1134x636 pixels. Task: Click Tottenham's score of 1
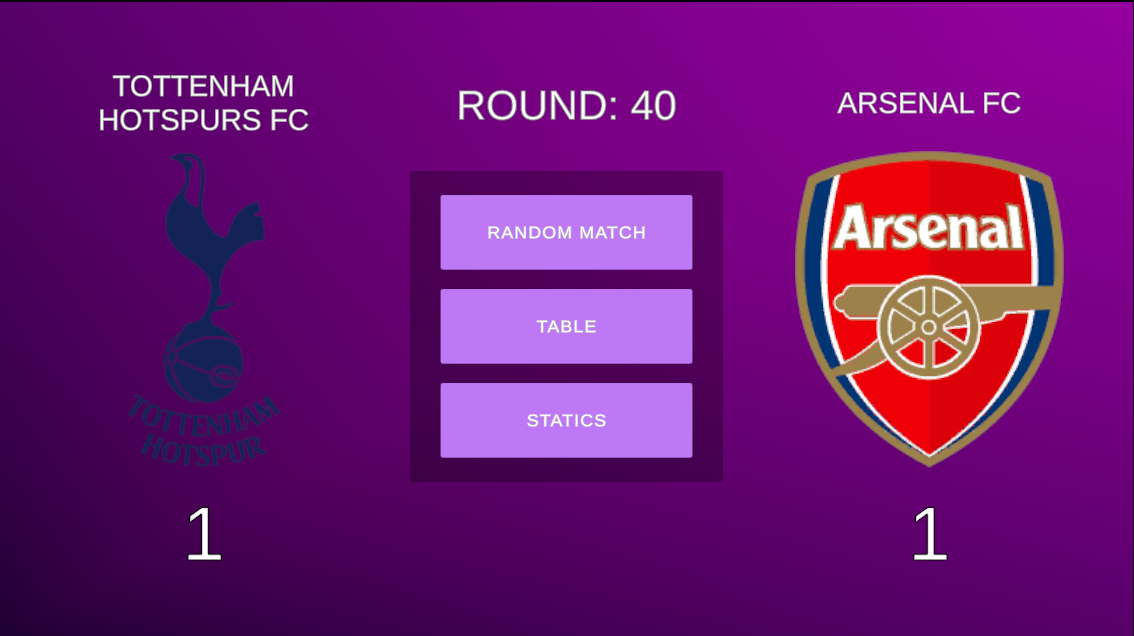pyautogui.click(x=203, y=537)
